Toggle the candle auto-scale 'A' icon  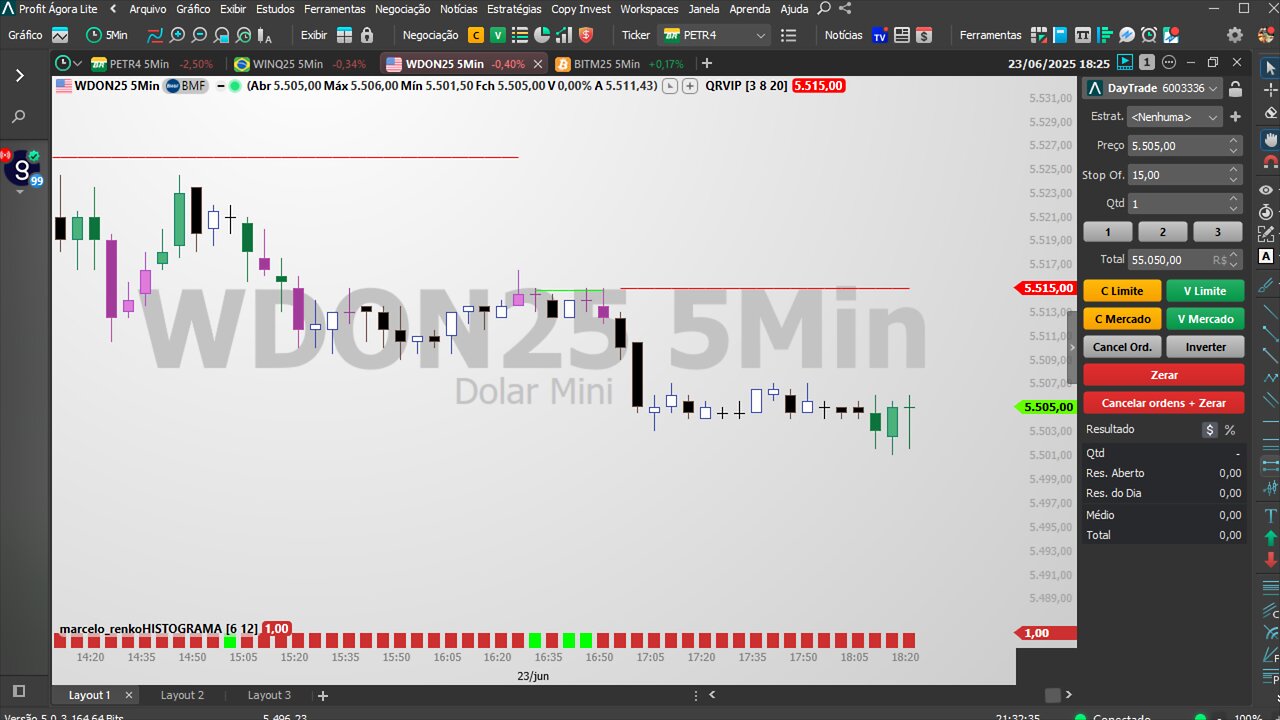pyautogui.click(x=265, y=35)
